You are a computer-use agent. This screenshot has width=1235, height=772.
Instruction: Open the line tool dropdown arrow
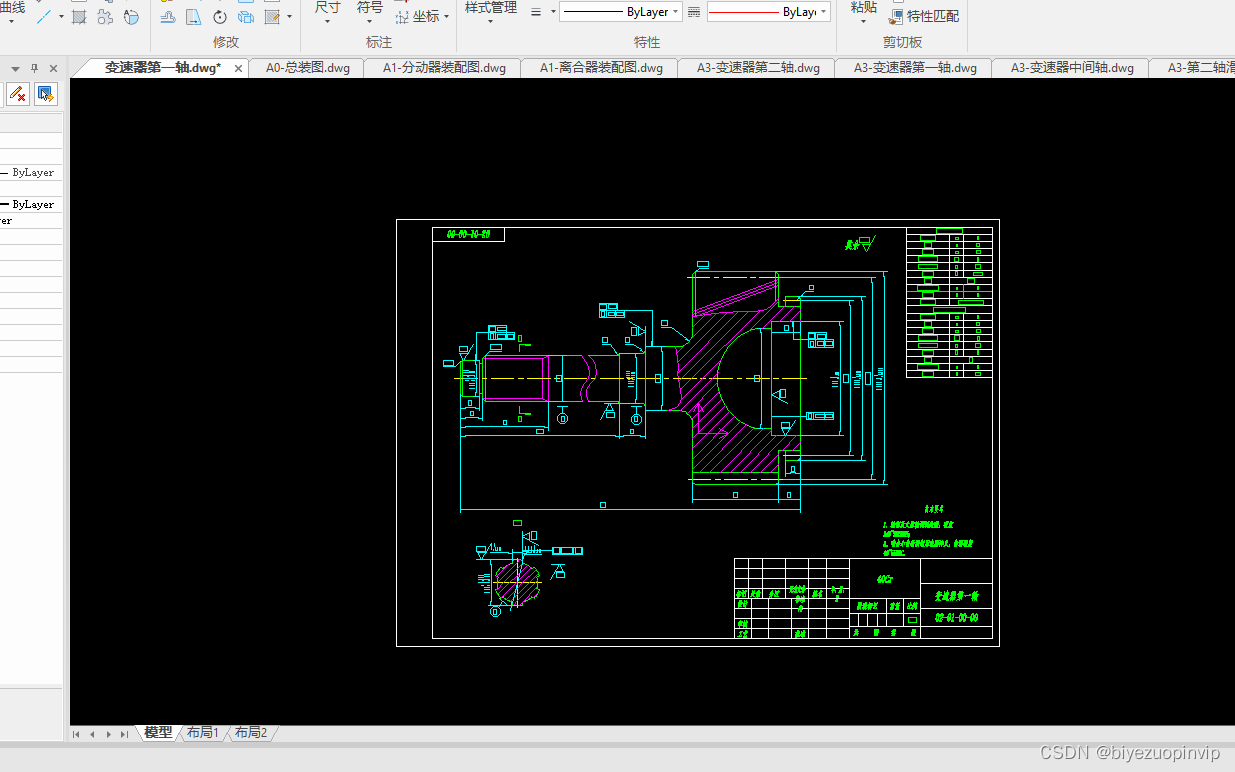[x=61, y=17]
